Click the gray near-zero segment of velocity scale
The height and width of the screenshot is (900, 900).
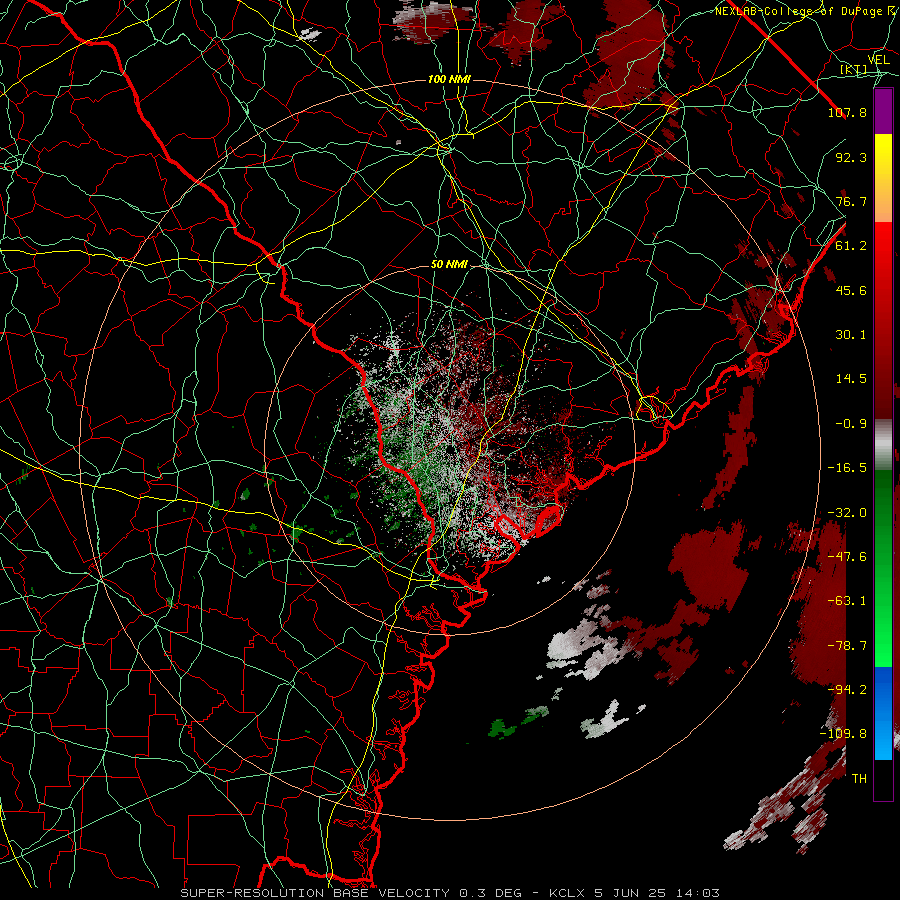[x=883, y=445]
